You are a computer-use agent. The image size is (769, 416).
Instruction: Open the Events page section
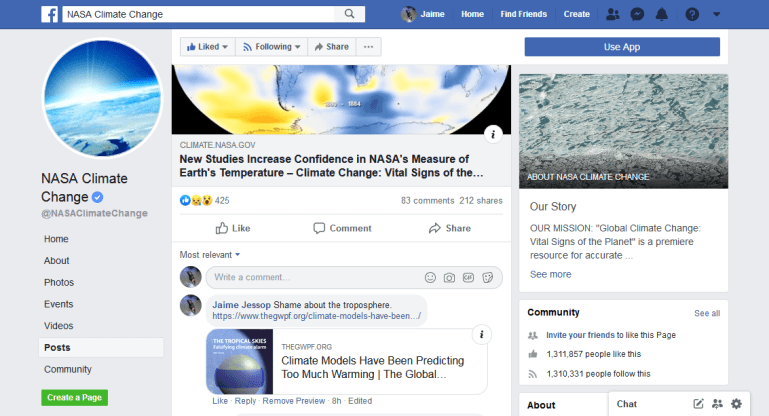coord(58,304)
